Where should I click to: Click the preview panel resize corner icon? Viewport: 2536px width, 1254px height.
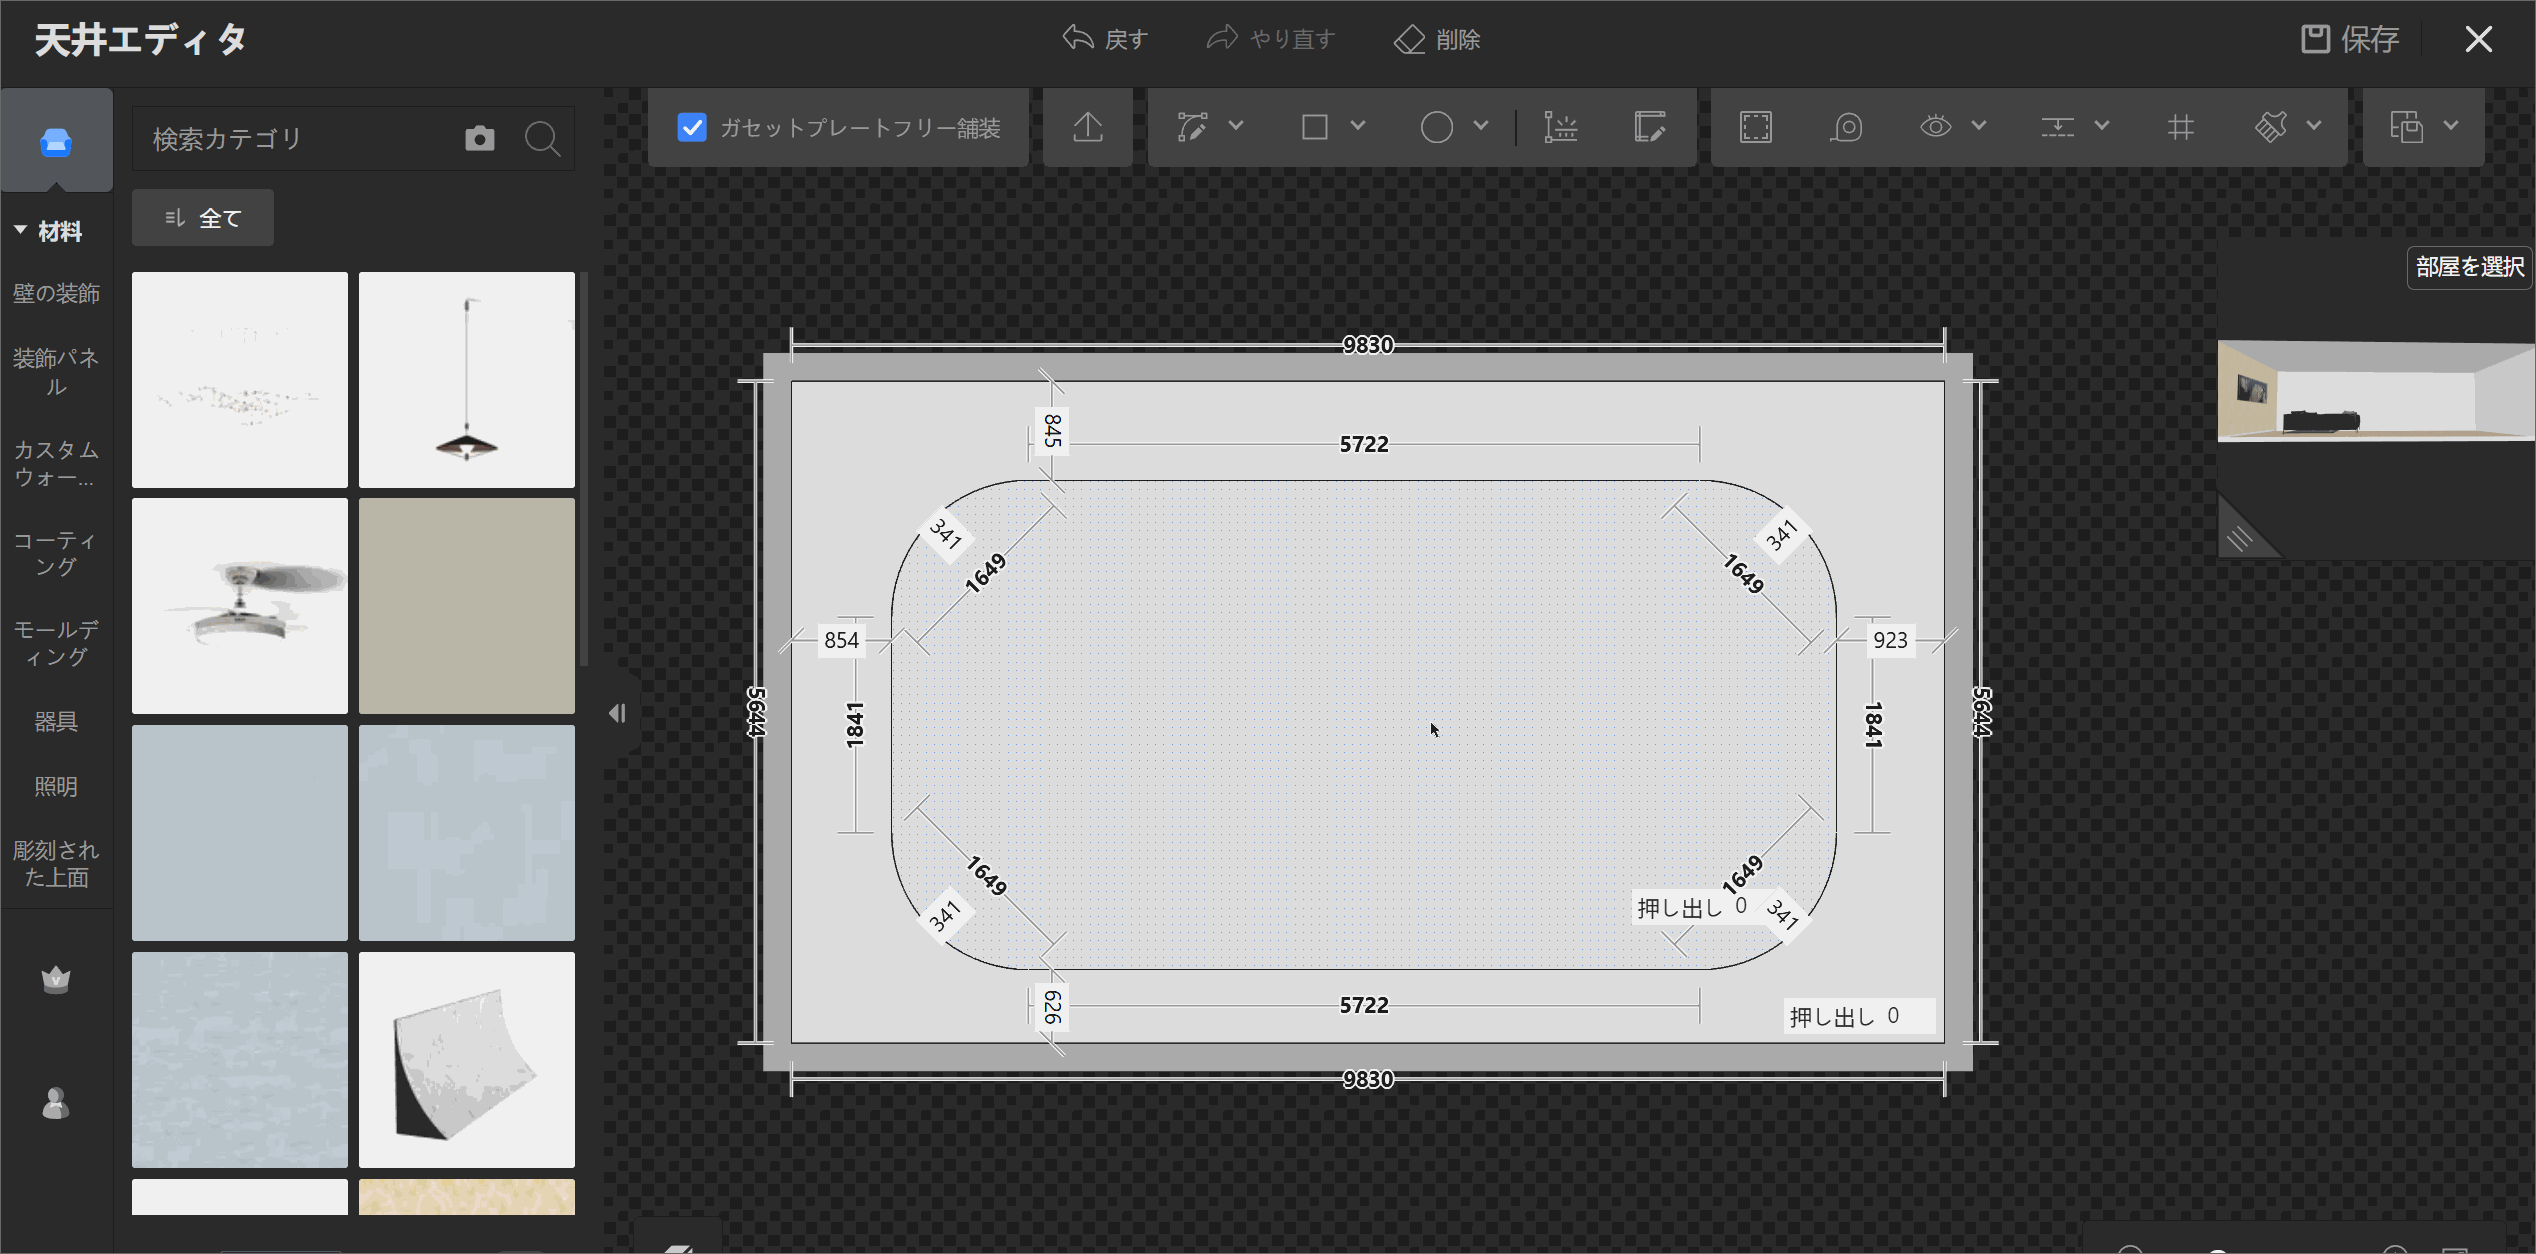(2240, 538)
